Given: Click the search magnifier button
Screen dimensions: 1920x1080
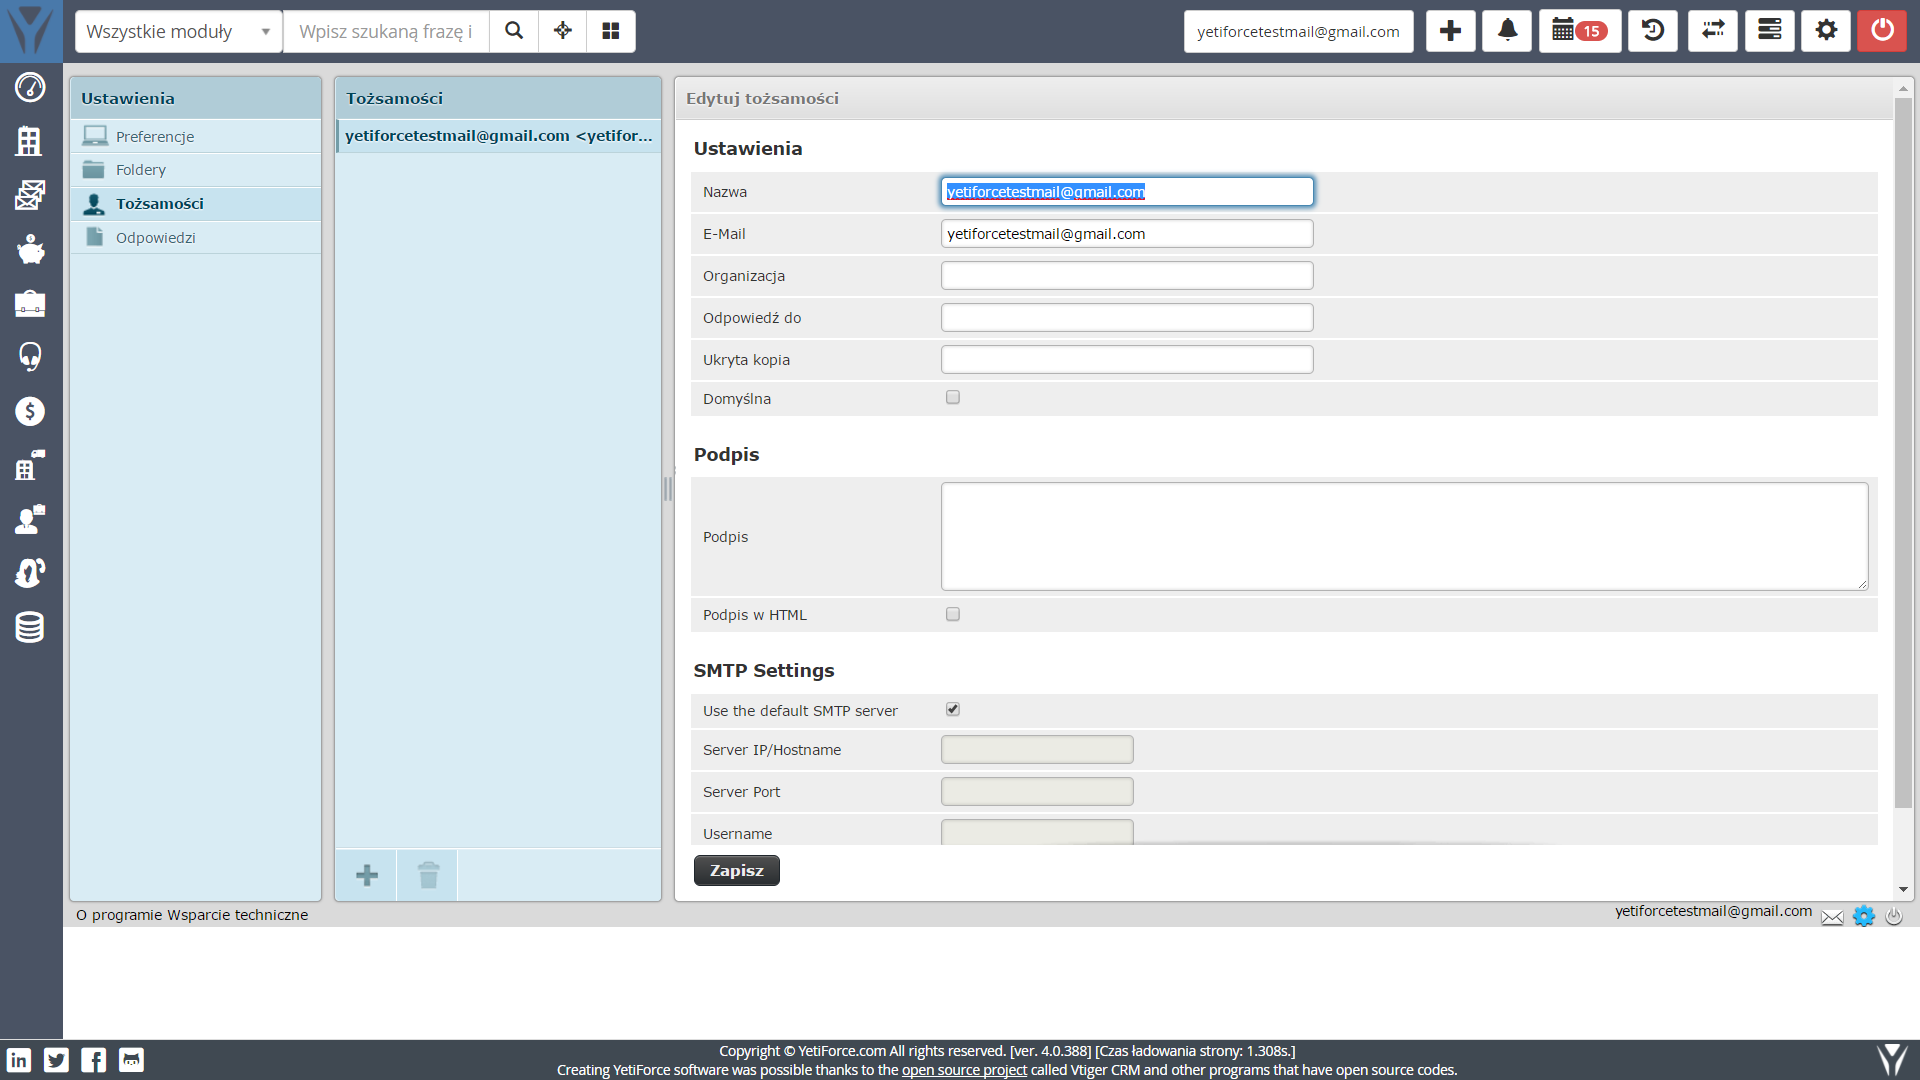Looking at the screenshot, I should (x=514, y=31).
